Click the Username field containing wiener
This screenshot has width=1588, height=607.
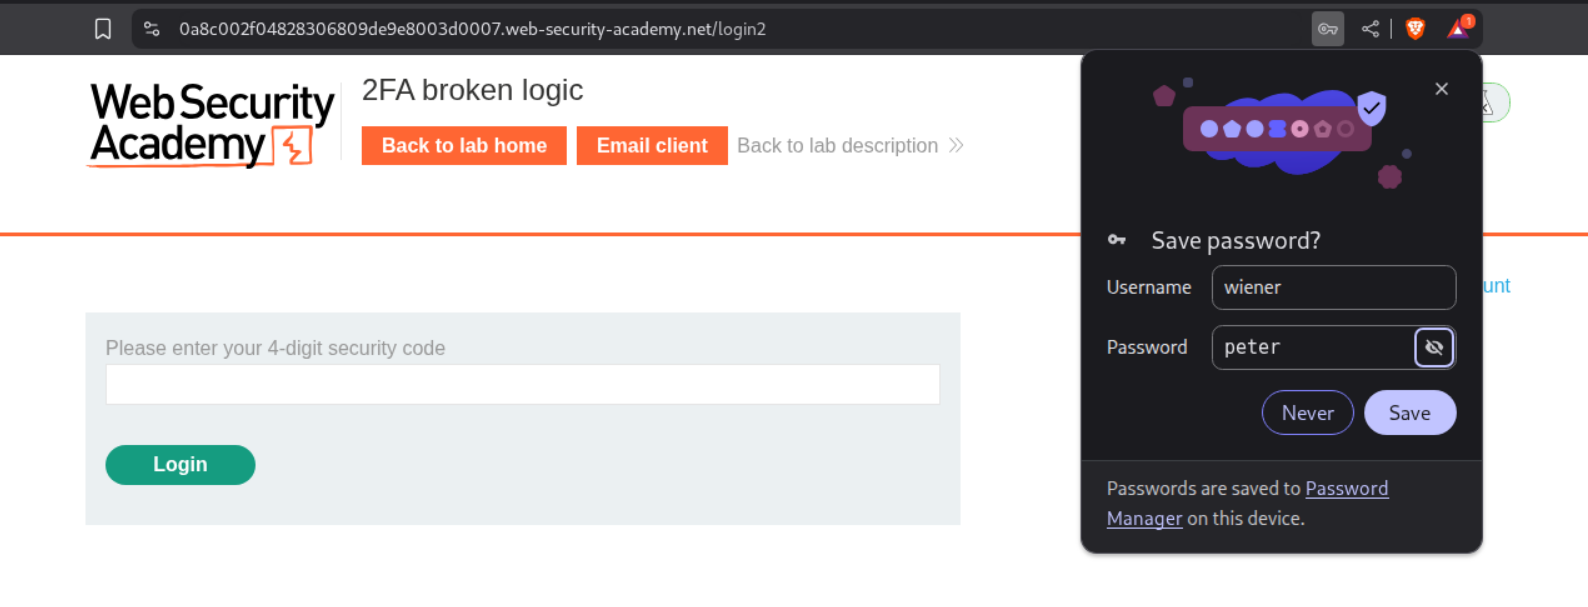(1333, 288)
